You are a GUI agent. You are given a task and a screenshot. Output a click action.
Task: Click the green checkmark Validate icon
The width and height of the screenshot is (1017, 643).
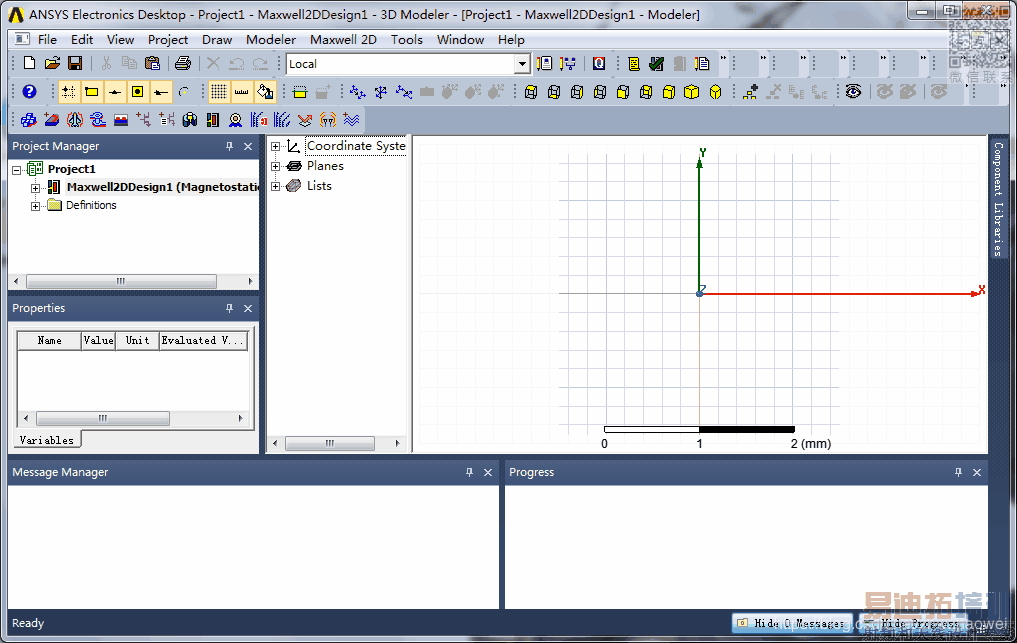pyautogui.click(x=656, y=63)
